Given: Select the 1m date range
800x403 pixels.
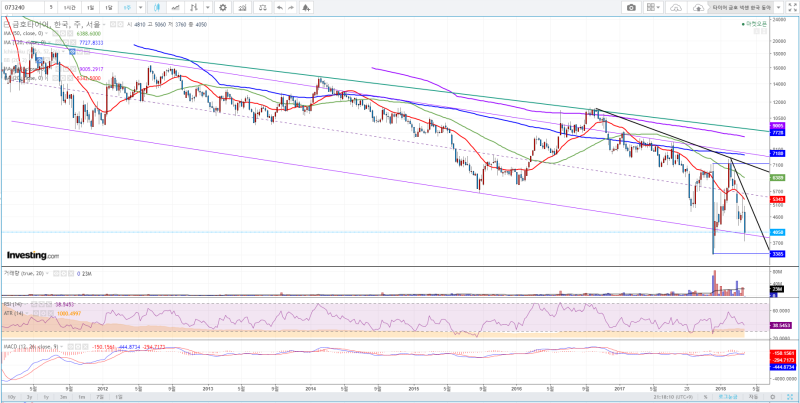Looking at the screenshot, I should pyautogui.click(x=82, y=397).
